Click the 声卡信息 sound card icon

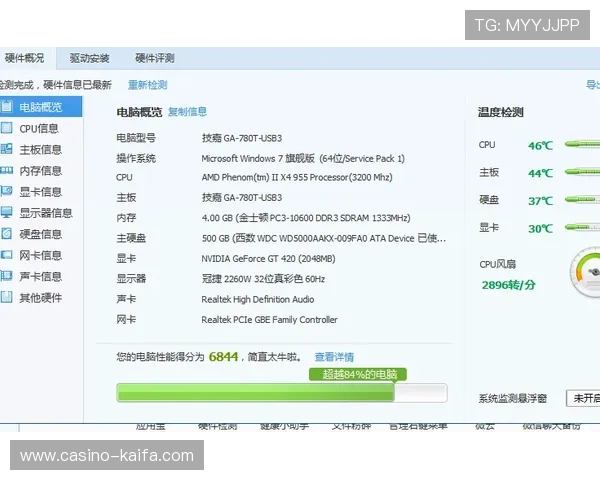tap(7, 276)
